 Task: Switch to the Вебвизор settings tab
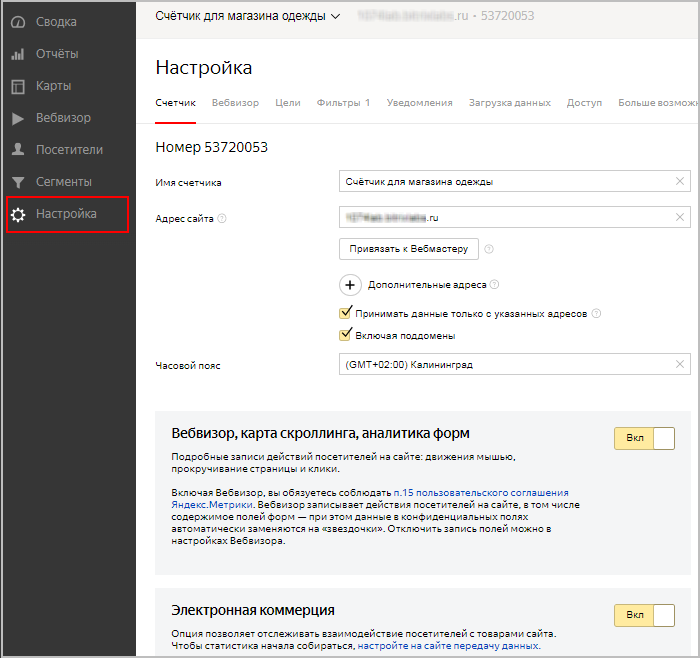pyautogui.click(x=235, y=103)
